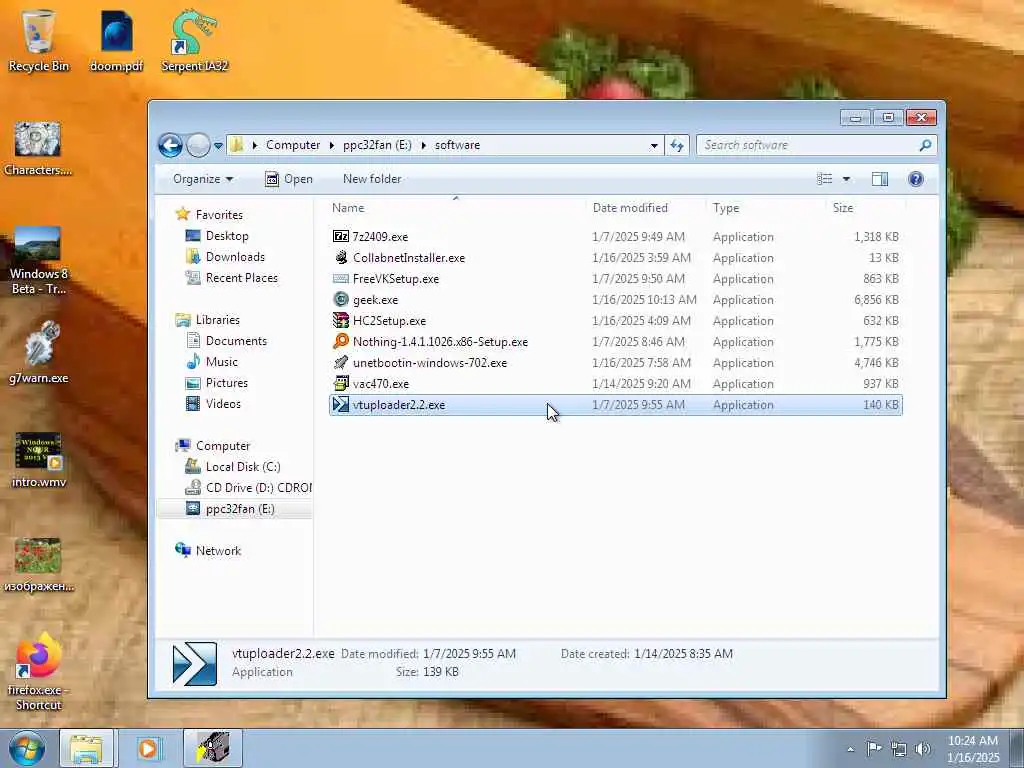
Task: Click the network tray icon
Action: click(899, 748)
